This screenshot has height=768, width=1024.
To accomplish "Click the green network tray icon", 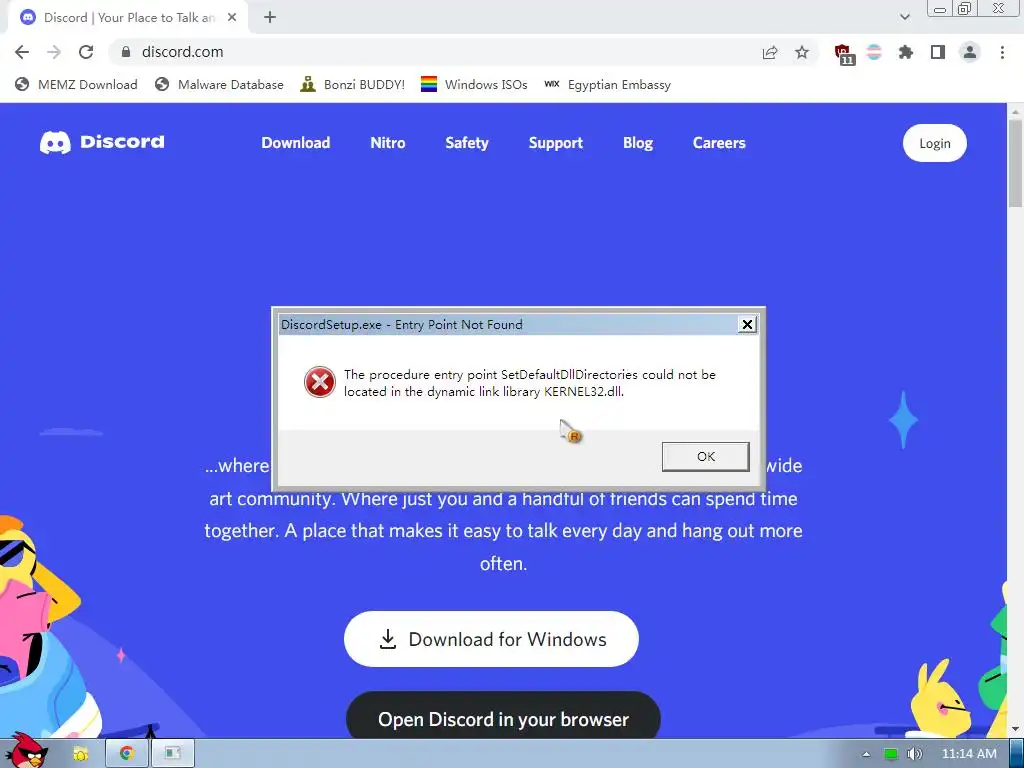I will tap(890, 754).
